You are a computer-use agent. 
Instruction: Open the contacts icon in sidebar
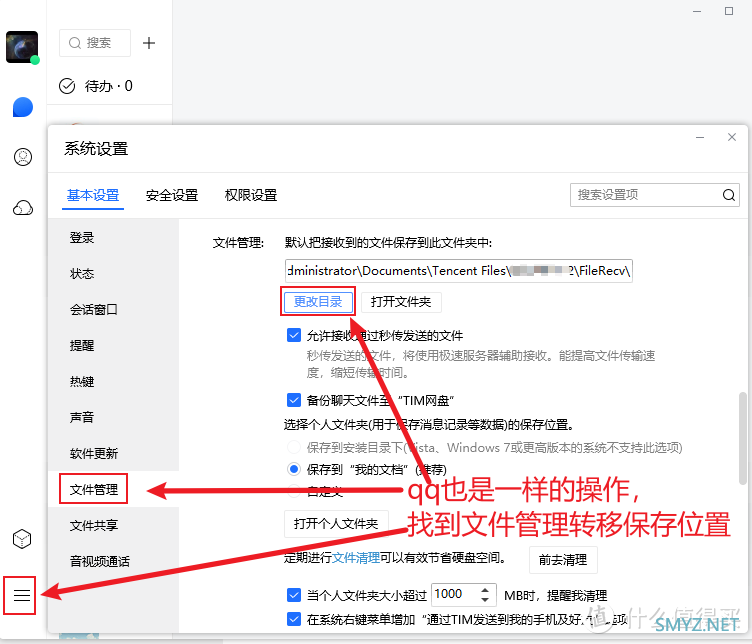coord(23,157)
